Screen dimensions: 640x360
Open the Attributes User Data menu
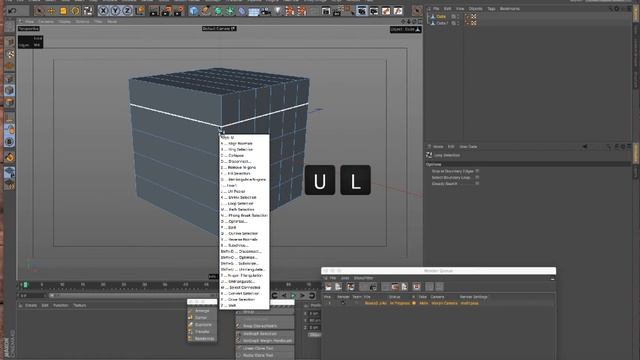click(468, 147)
